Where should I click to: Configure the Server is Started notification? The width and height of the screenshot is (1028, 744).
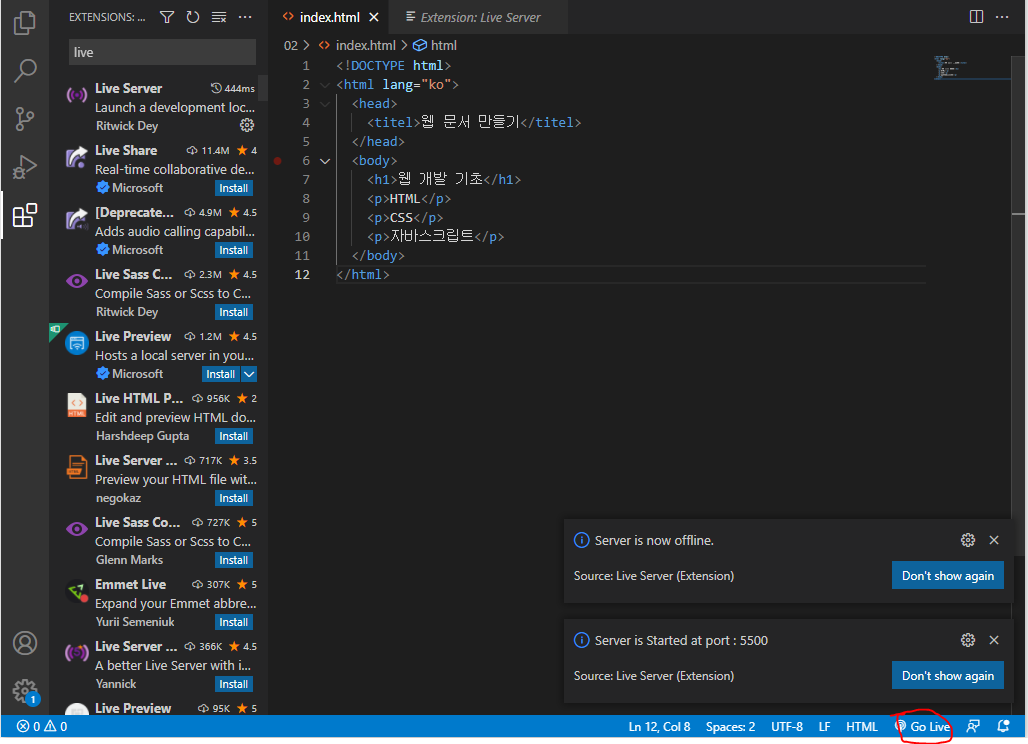click(x=968, y=640)
